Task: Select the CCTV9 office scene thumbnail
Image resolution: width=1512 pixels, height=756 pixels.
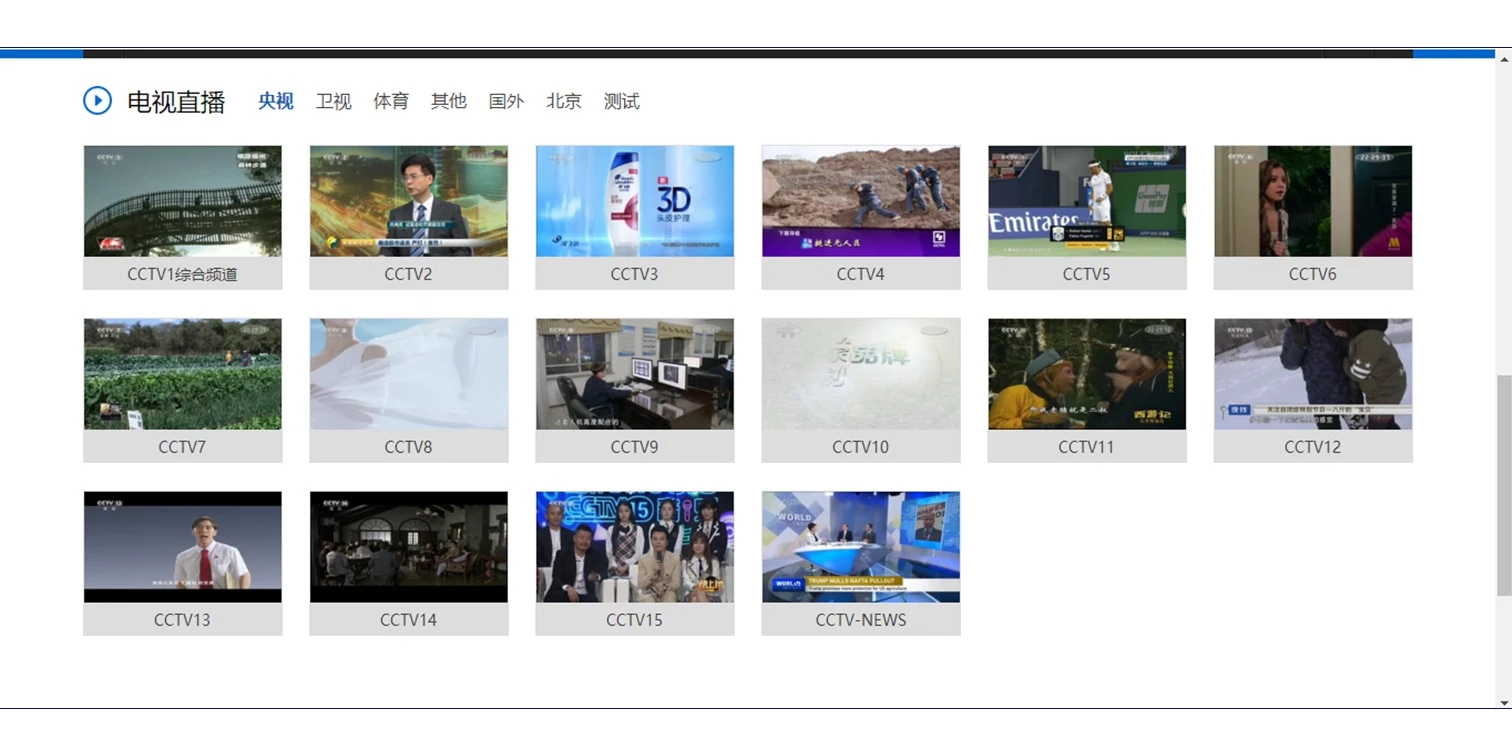Action: 635,374
